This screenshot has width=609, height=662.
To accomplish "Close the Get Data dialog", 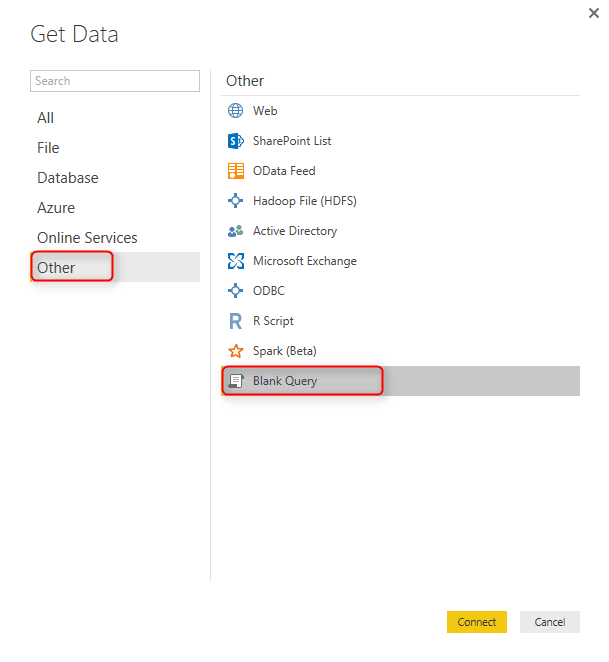I will pyautogui.click(x=594, y=13).
